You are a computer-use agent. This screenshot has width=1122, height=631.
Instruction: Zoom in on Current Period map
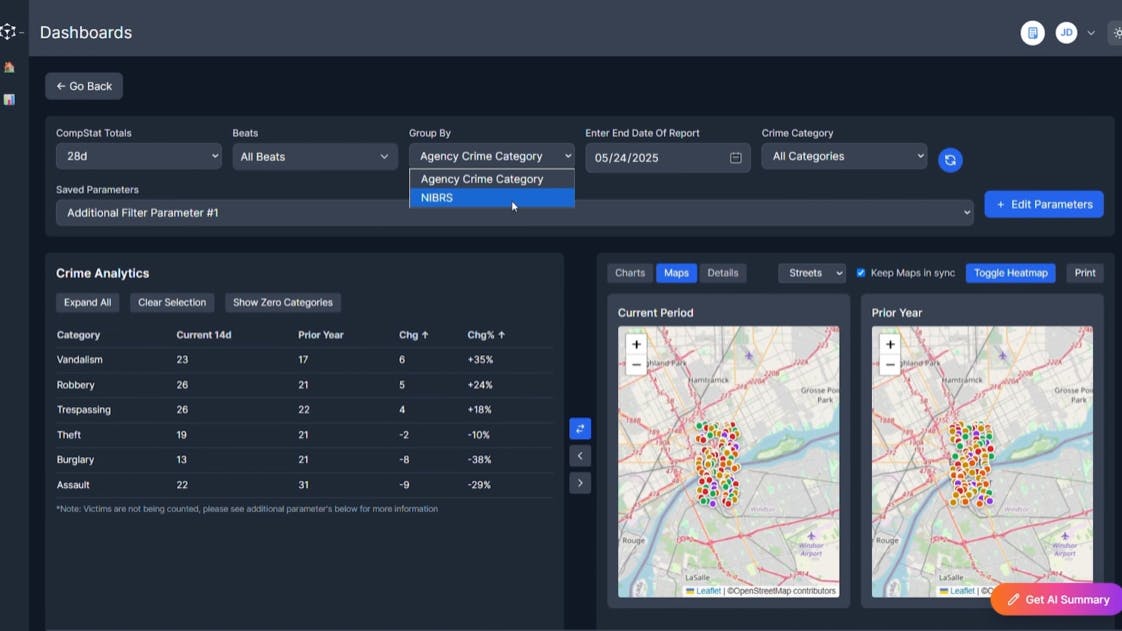636,344
